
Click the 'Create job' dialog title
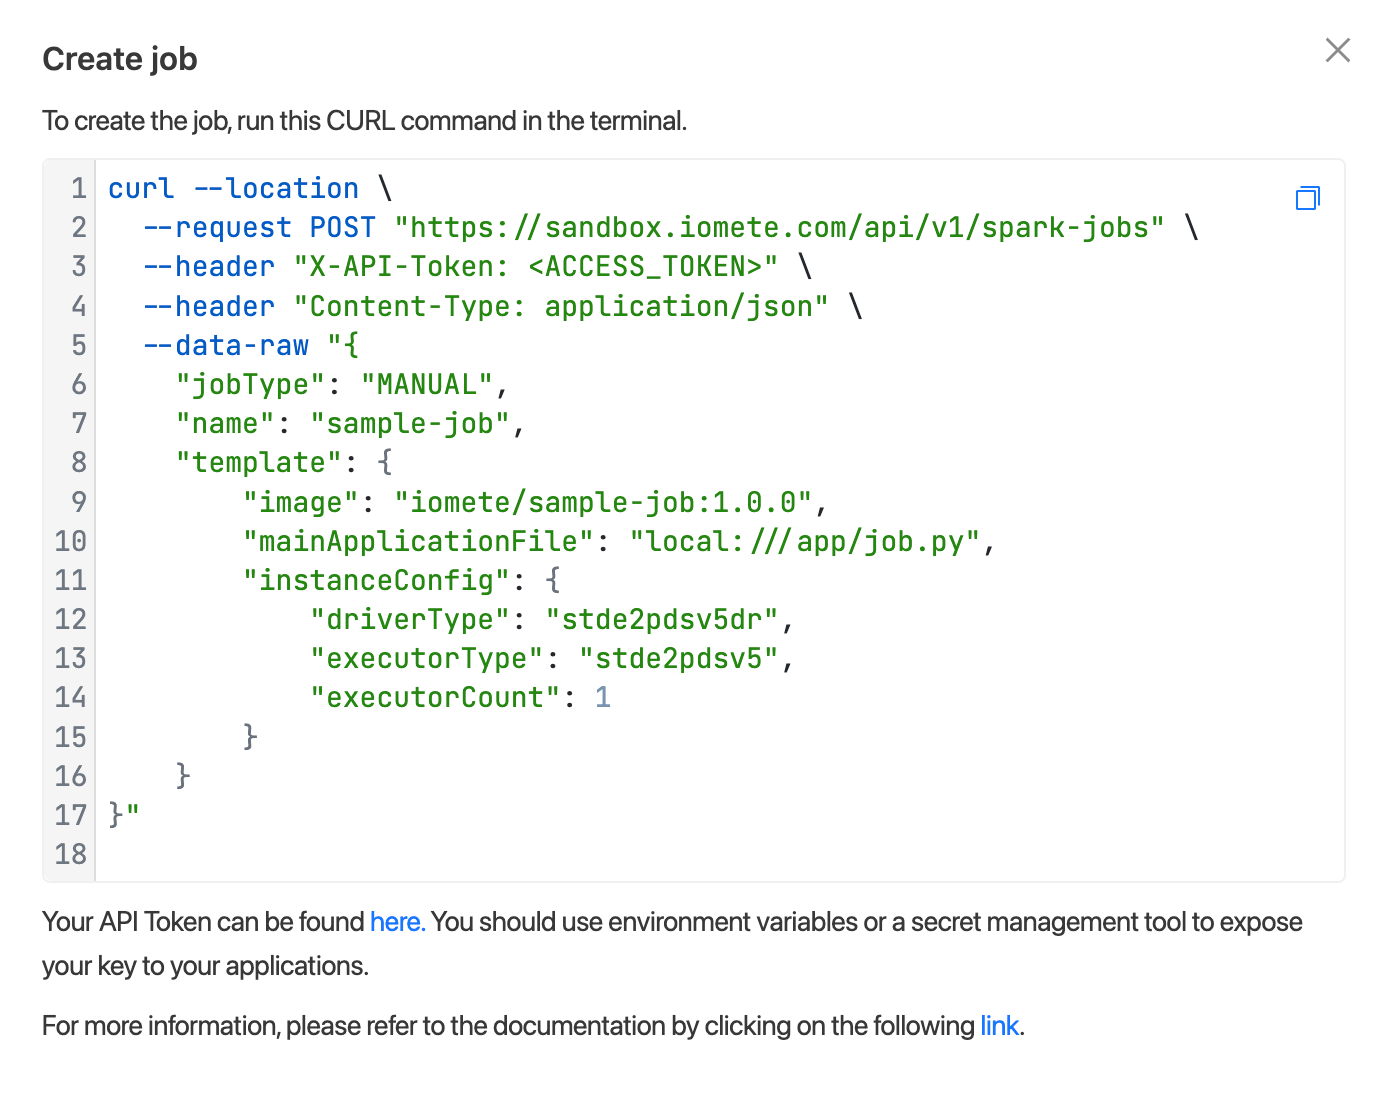click(120, 59)
